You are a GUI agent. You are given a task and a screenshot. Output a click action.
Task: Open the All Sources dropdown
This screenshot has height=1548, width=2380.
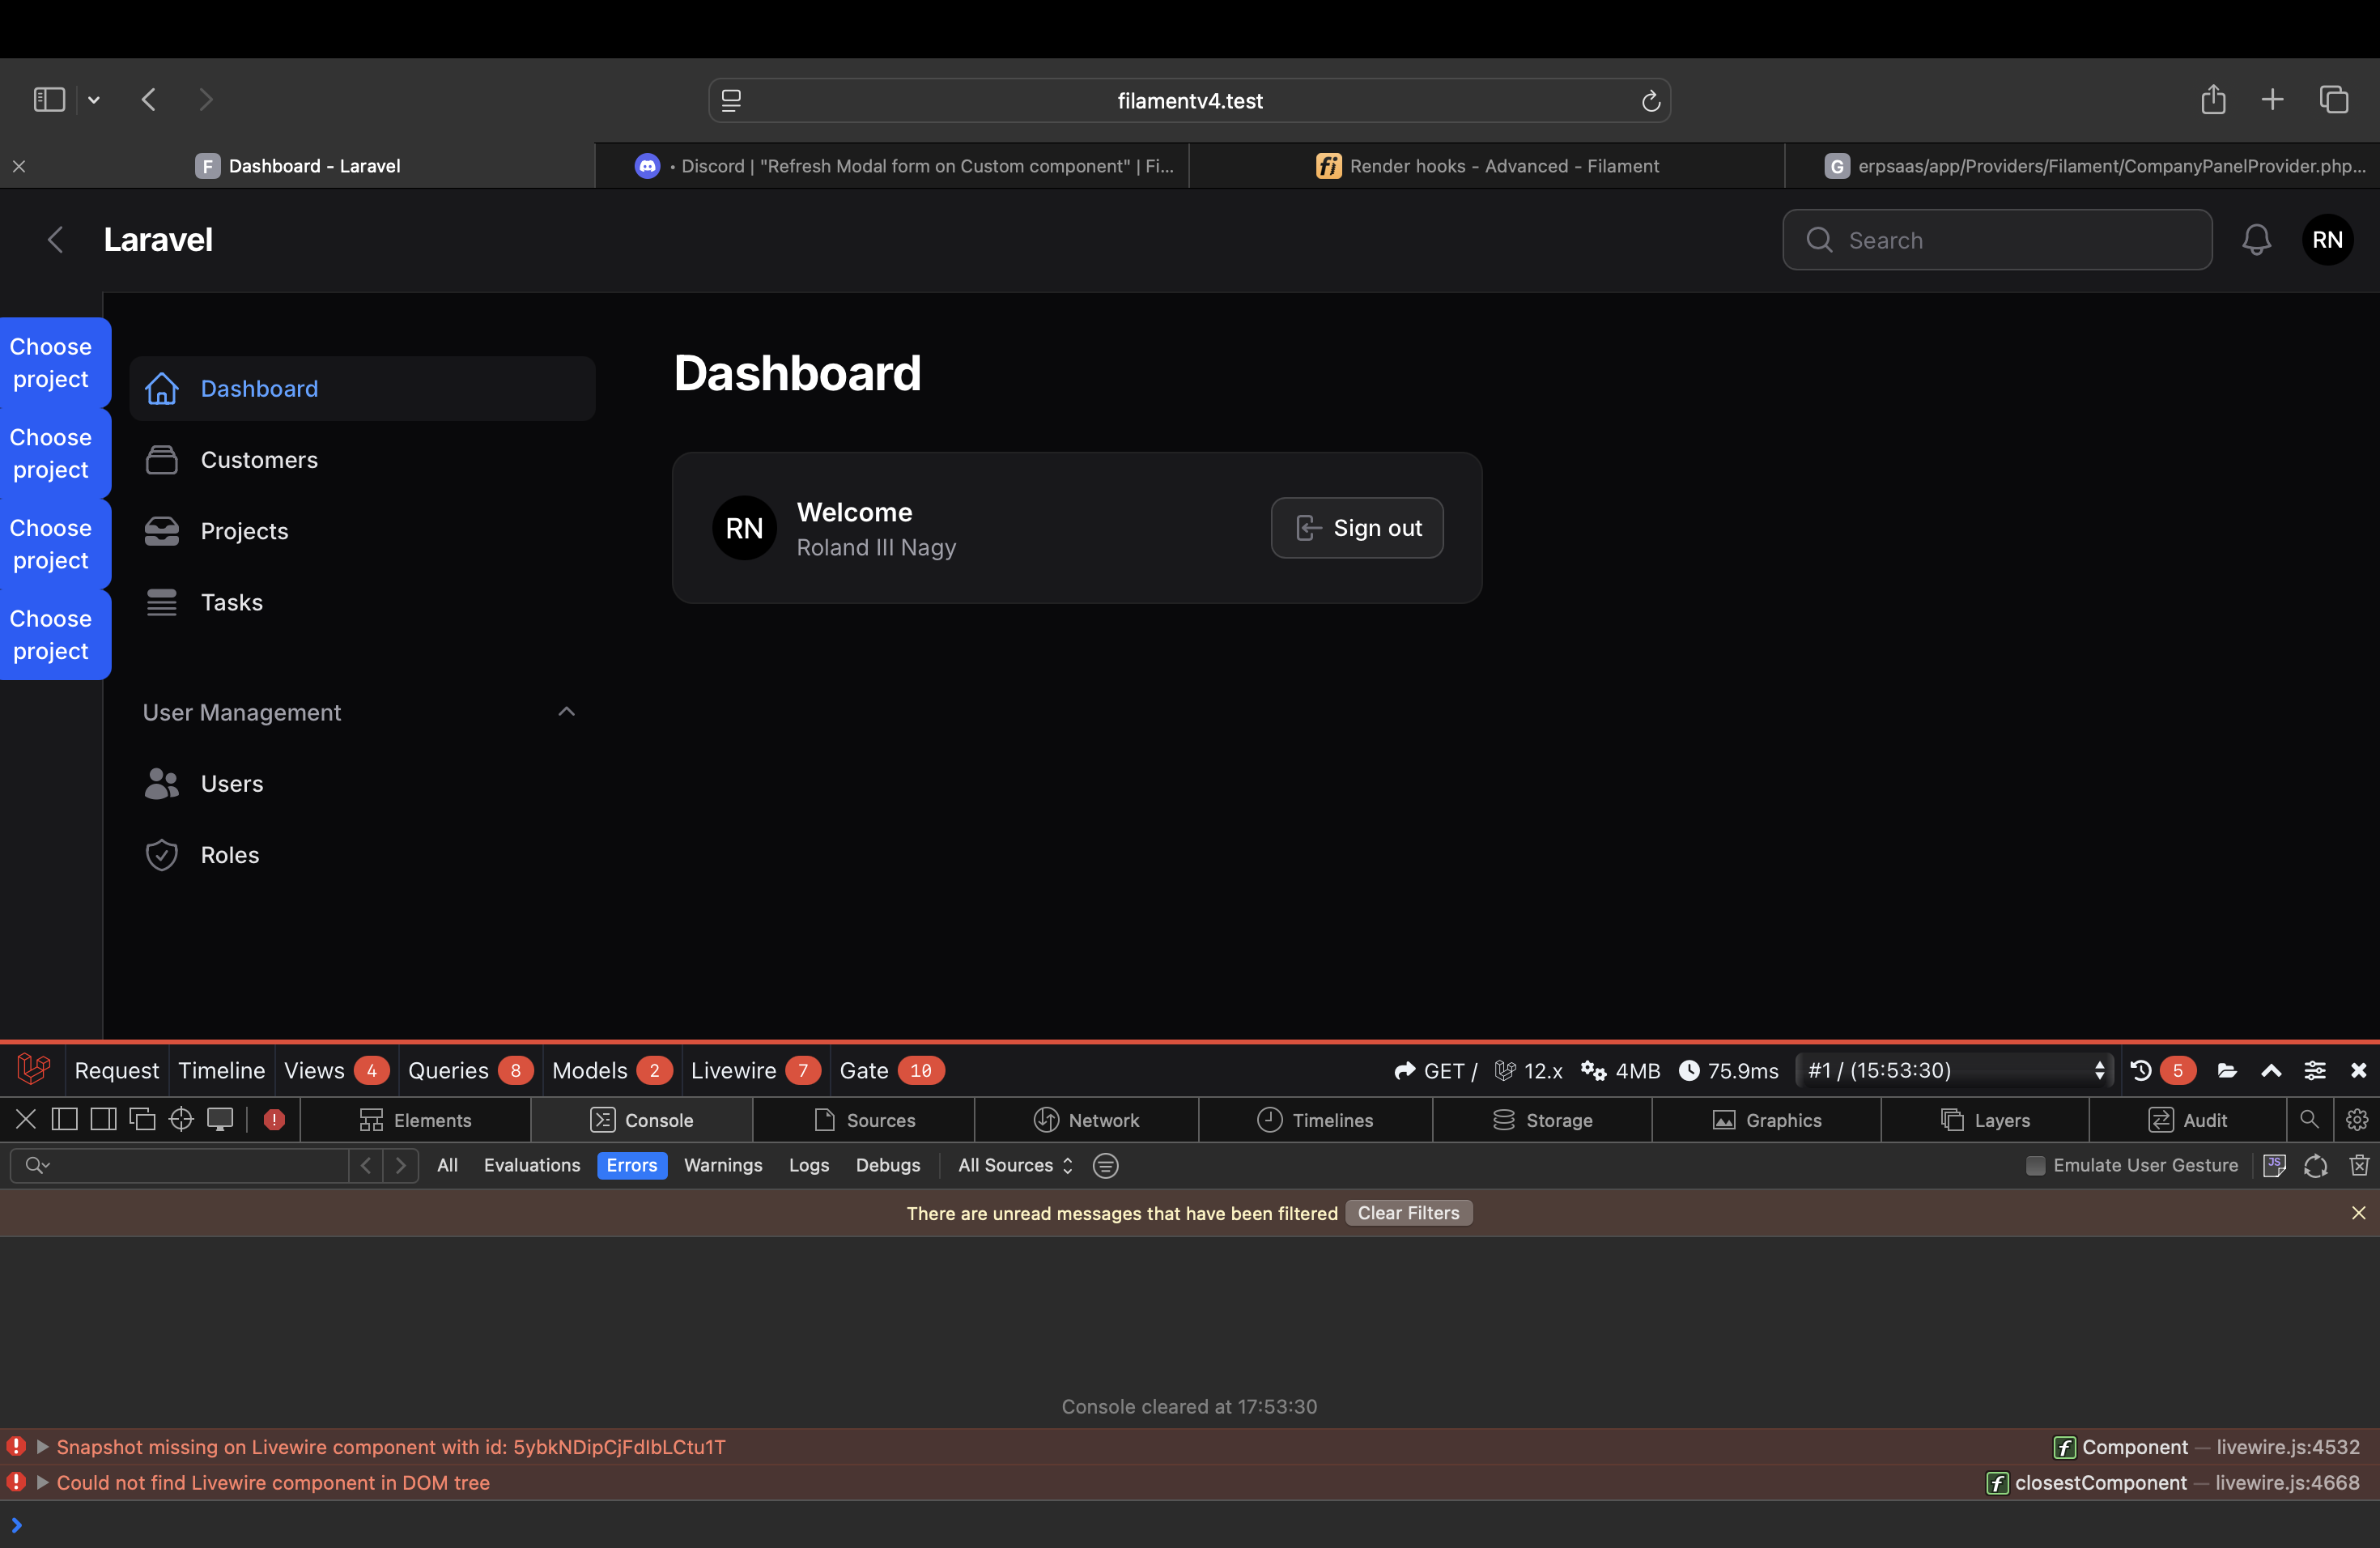1014,1165
